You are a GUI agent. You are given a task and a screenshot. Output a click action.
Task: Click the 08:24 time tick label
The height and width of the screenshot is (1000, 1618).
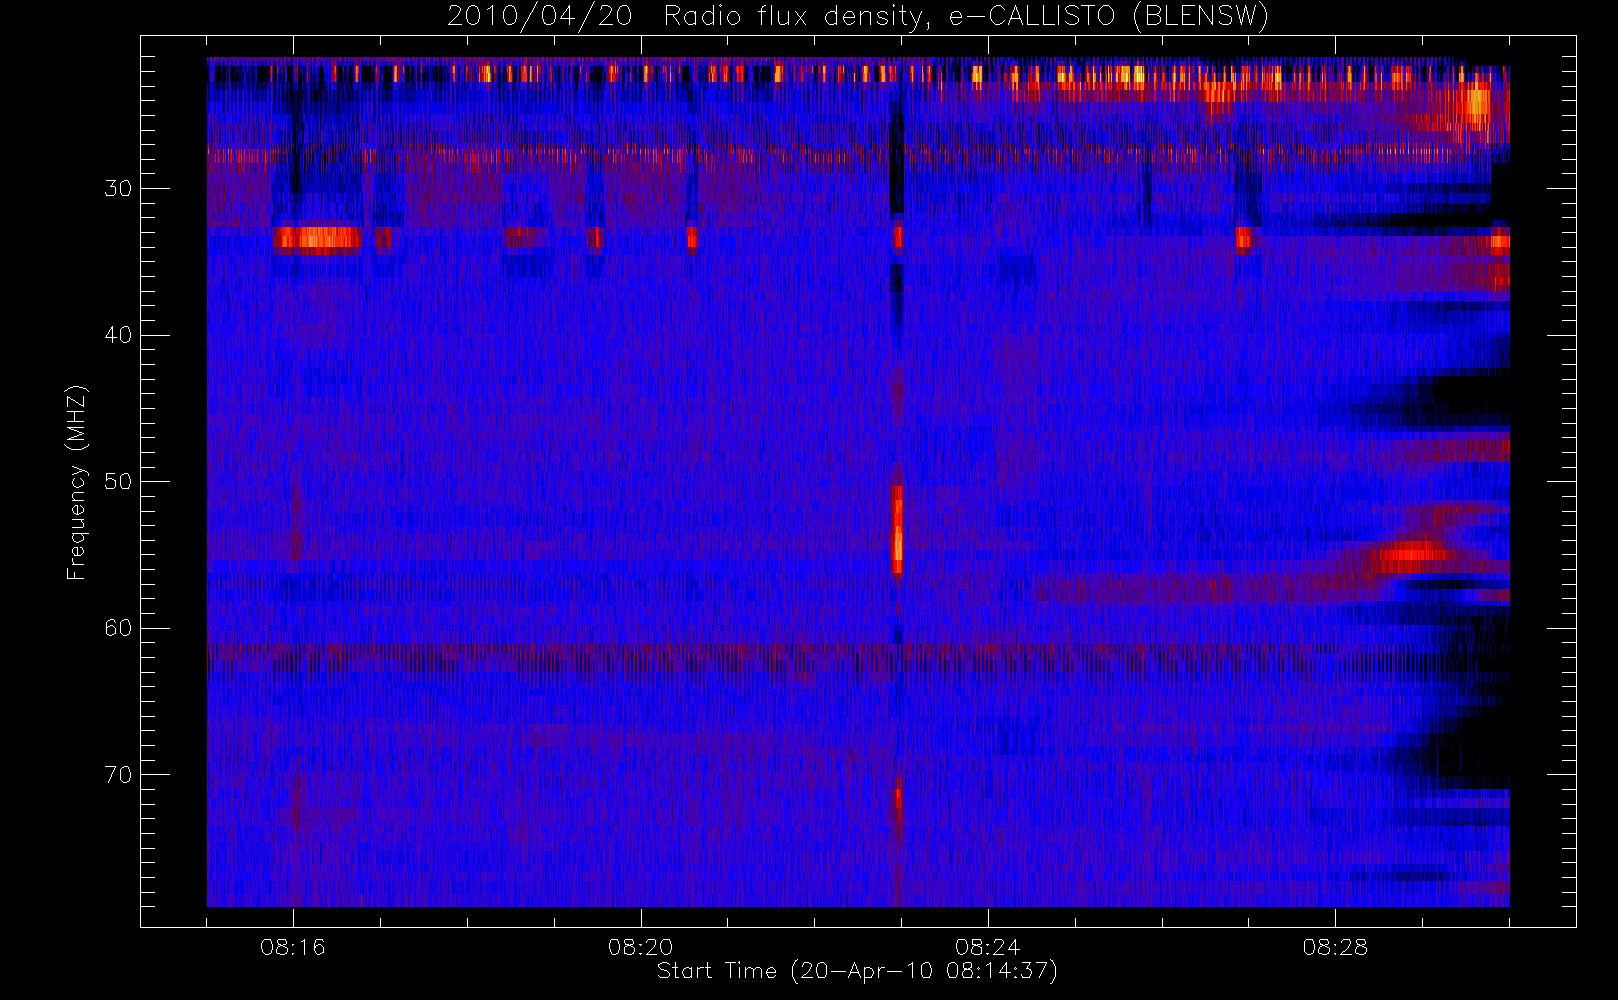pyautogui.click(x=987, y=946)
